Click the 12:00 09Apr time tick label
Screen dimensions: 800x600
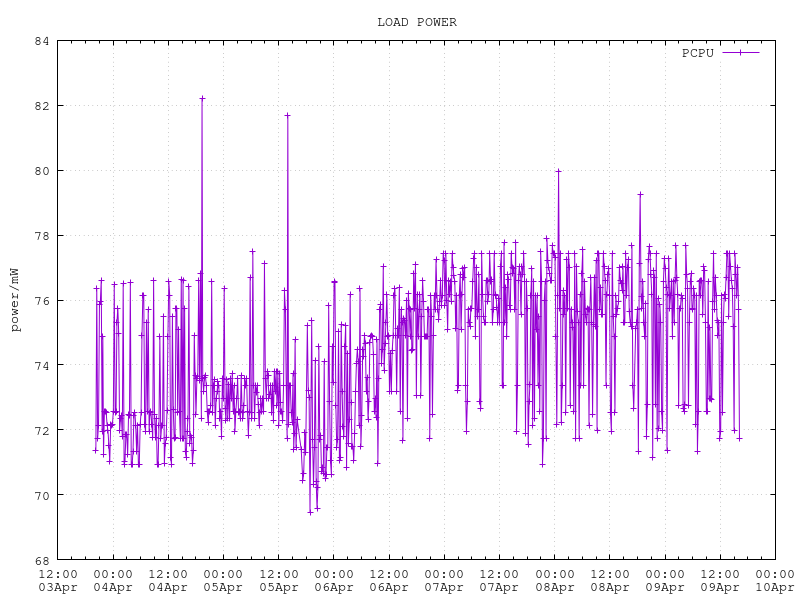pos(719,580)
